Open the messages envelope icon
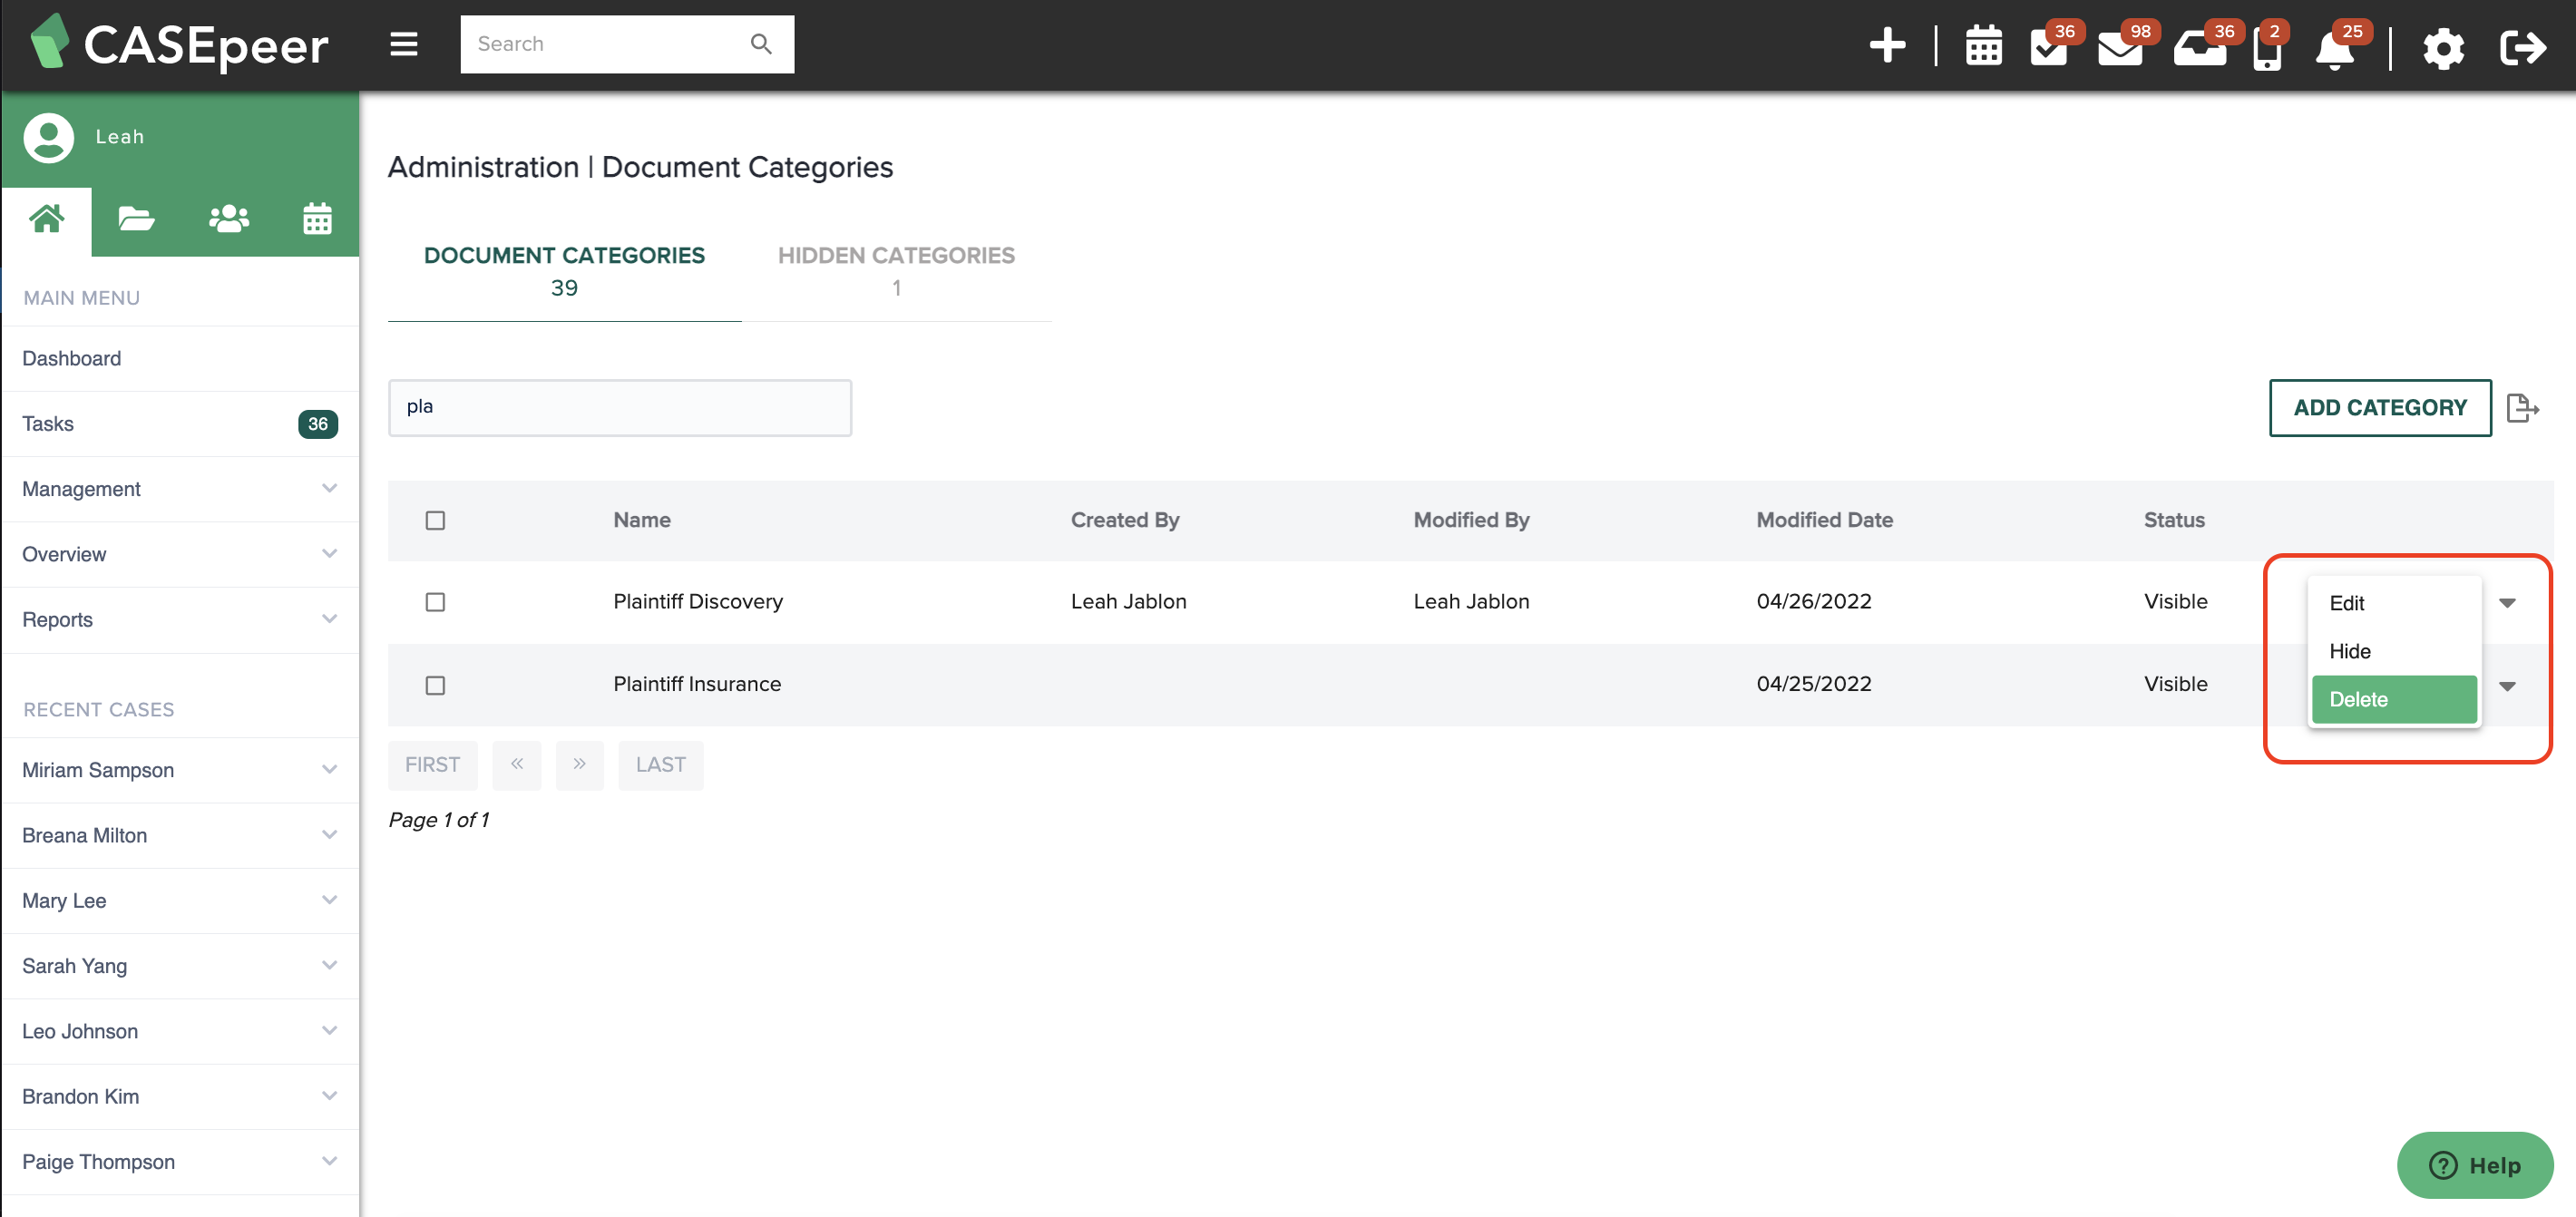2576x1217 pixels. coord(2122,45)
